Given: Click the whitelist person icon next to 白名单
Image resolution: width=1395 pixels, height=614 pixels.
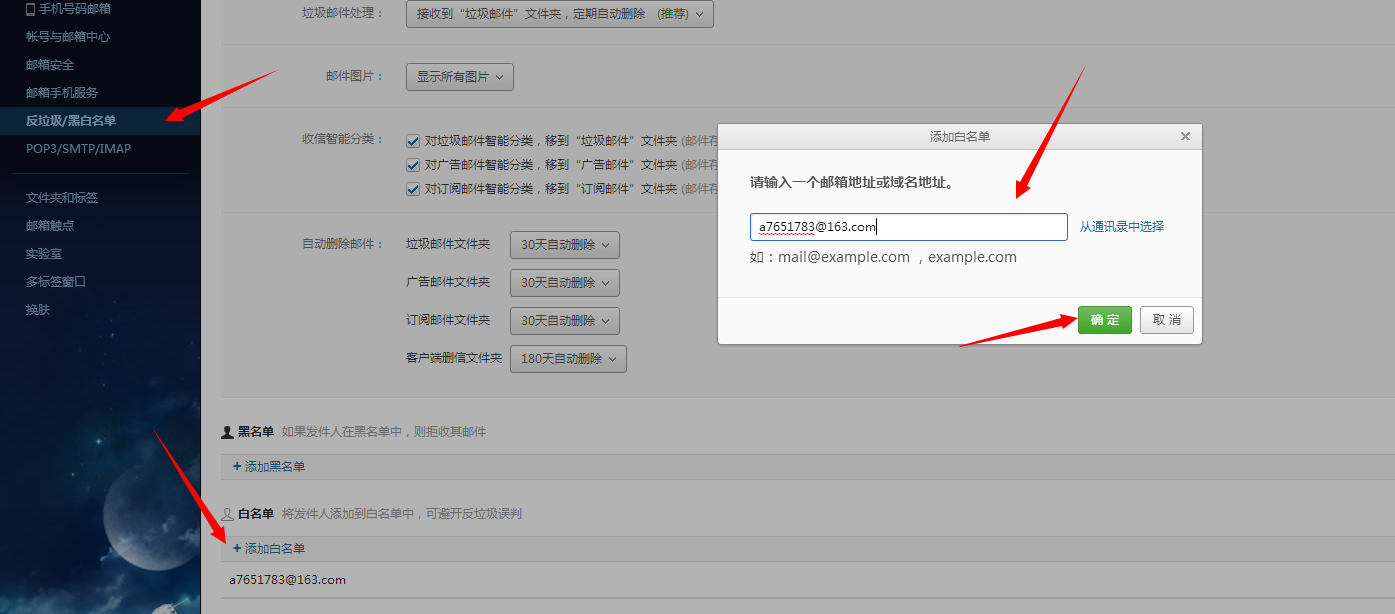Looking at the screenshot, I should click(x=227, y=514).
